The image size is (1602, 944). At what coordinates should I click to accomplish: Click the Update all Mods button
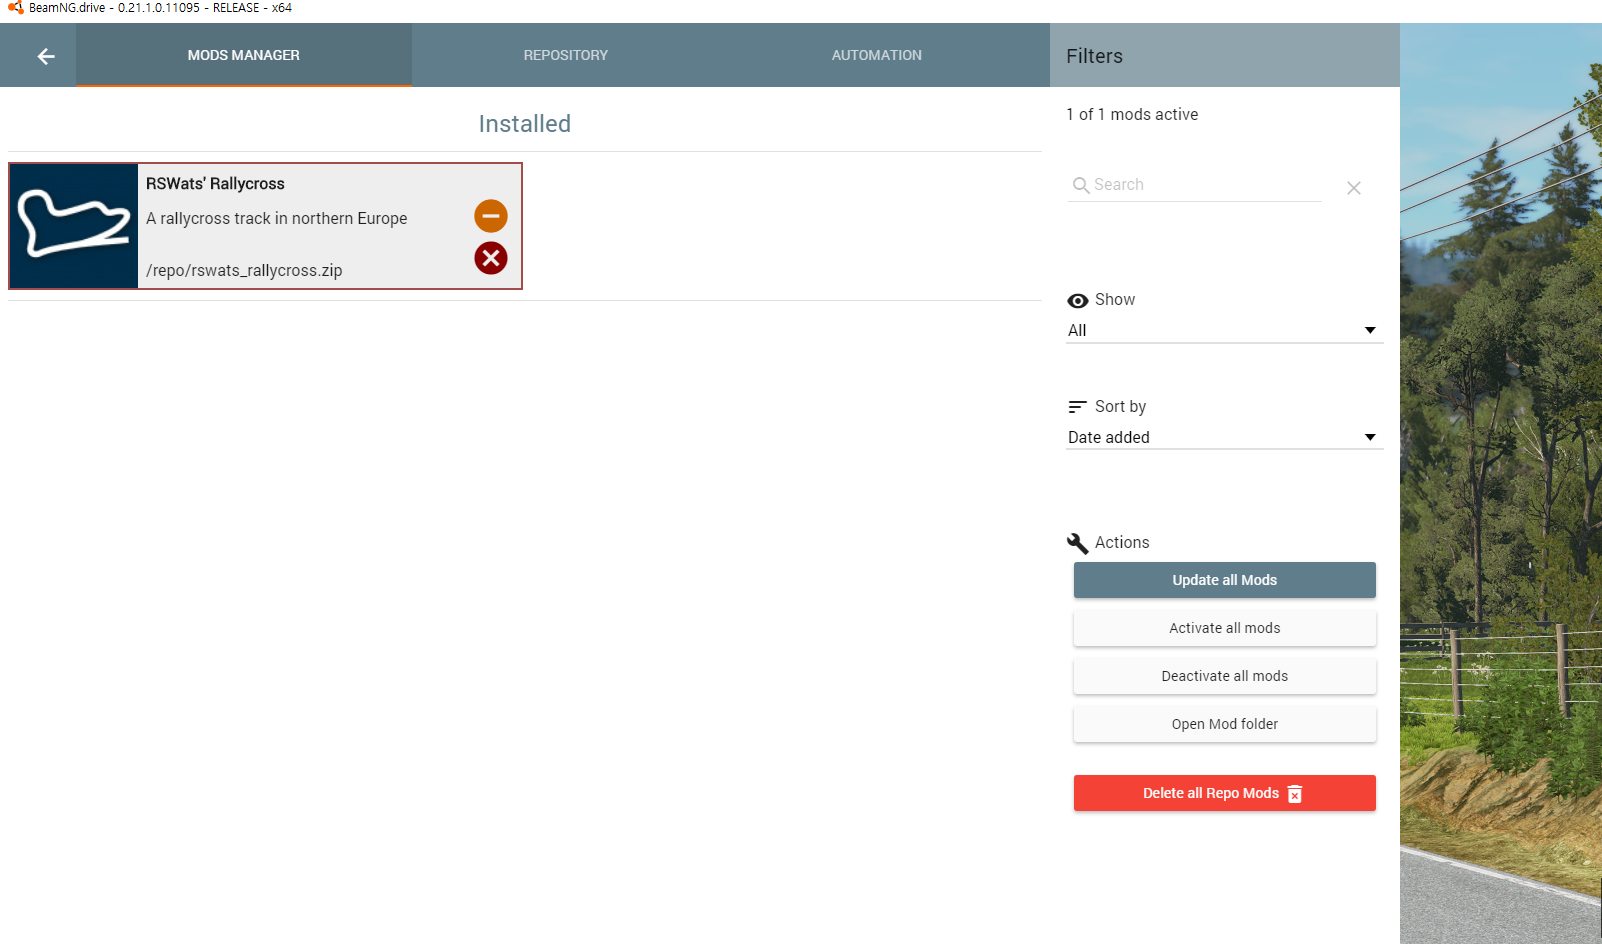tap(1225, 580)
